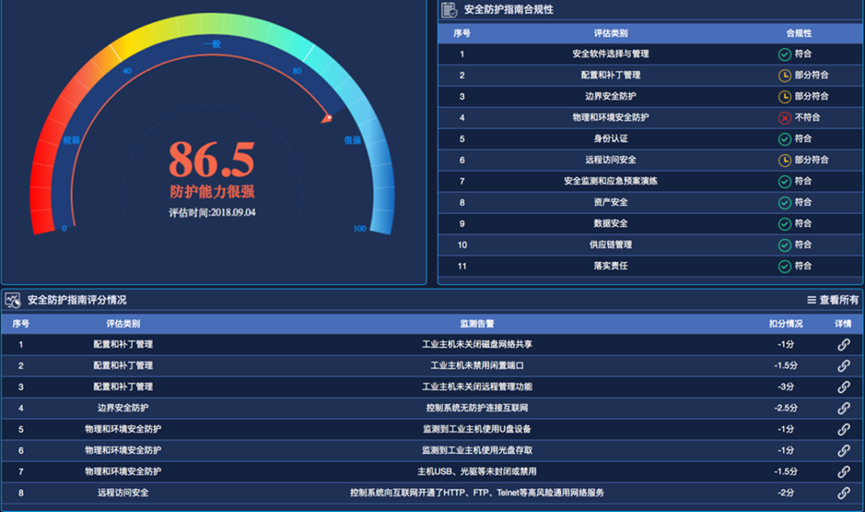Click alert text 主机USB、光驱等未封闭或禁用

point(477,472)
